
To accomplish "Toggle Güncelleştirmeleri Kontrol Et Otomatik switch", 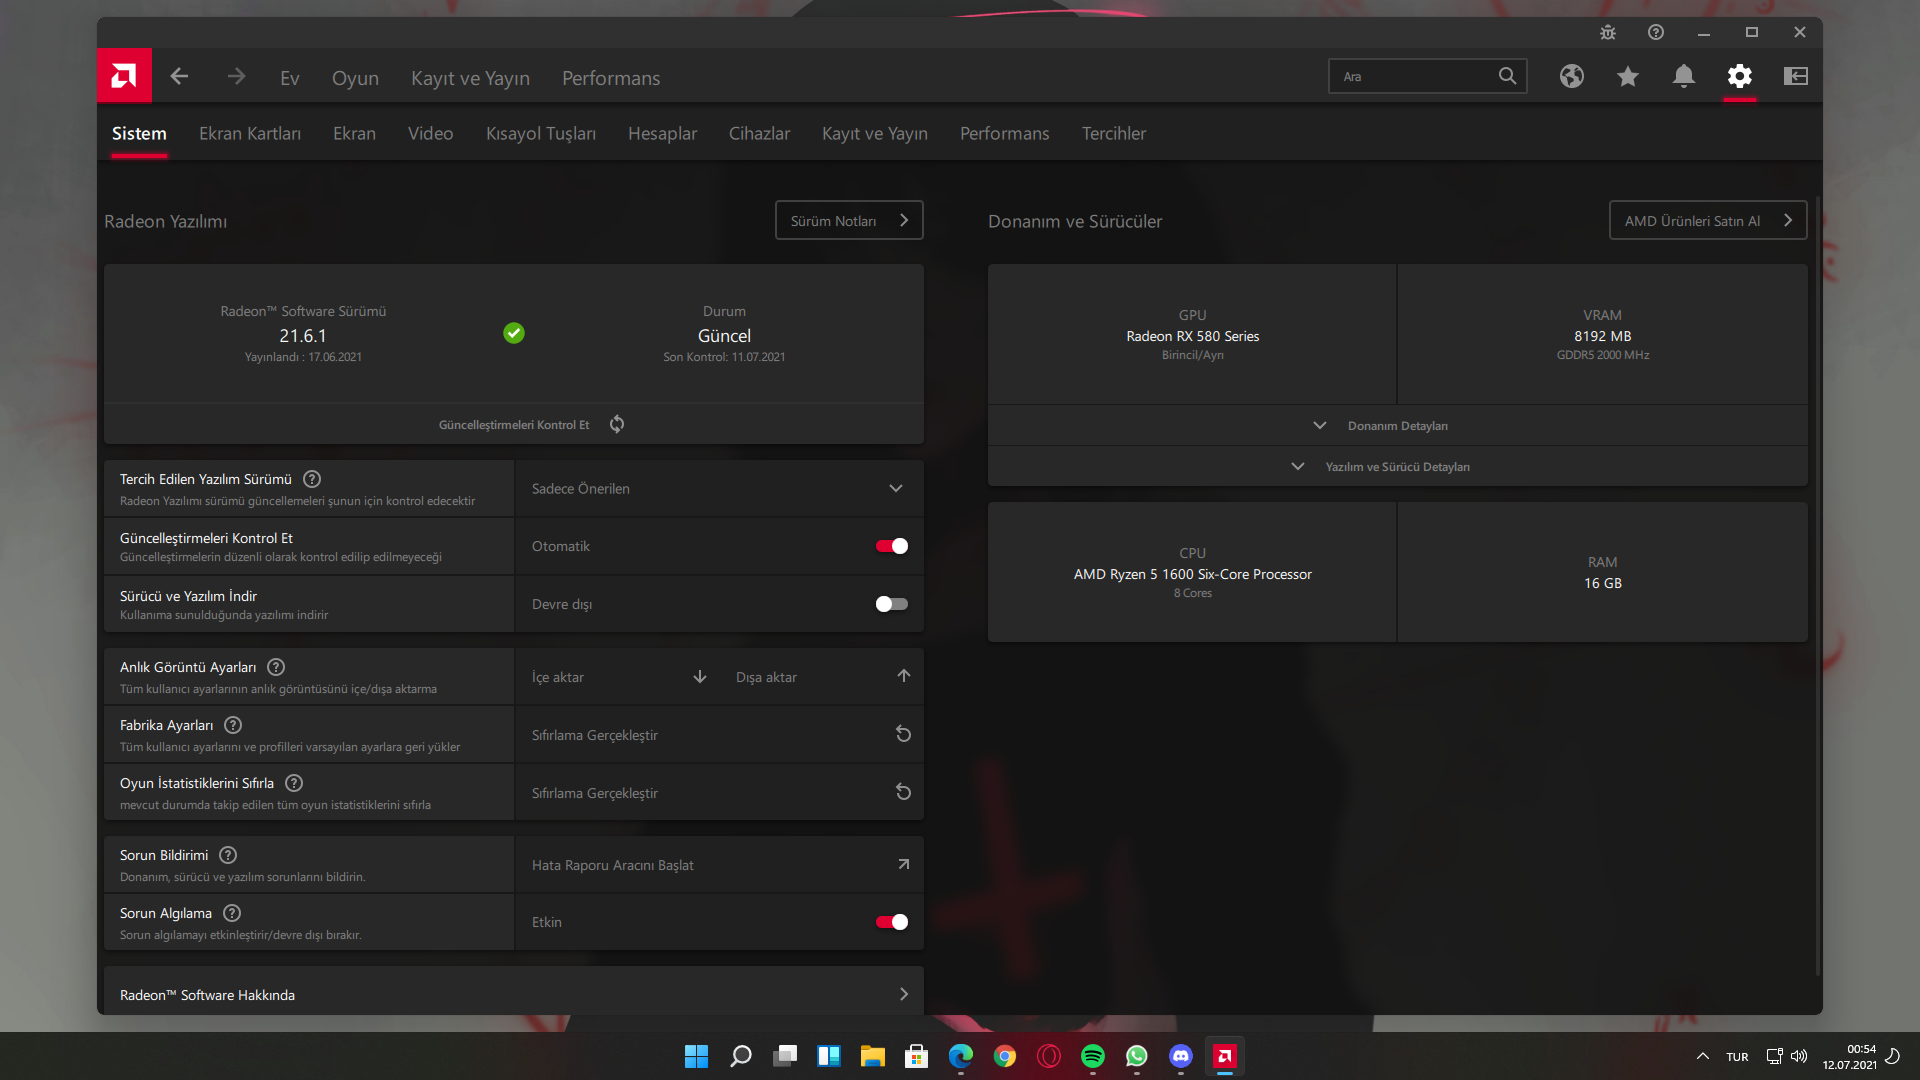I will (x=891, y=546).
